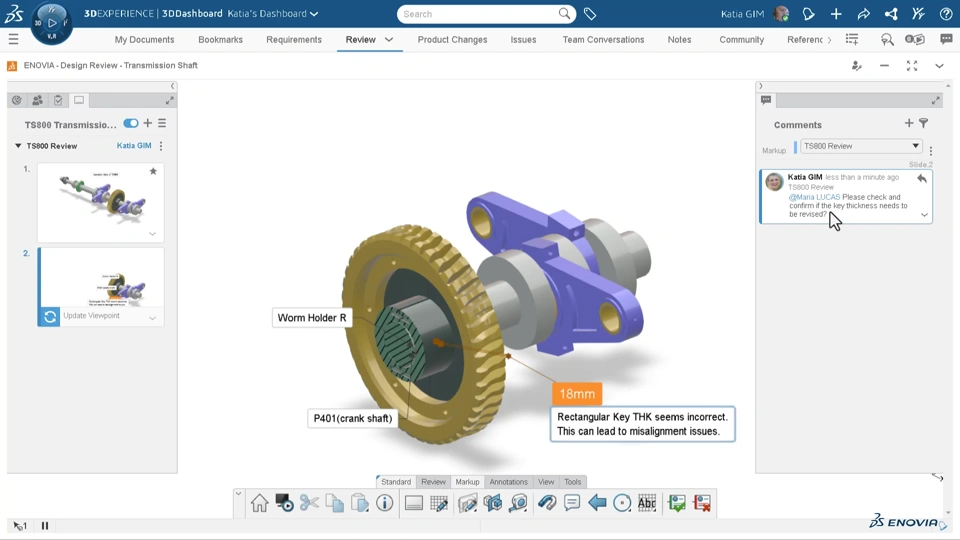Click the scissors Cut icon
This screenshot has height=540, width=960.
click(x=309, y=503)
